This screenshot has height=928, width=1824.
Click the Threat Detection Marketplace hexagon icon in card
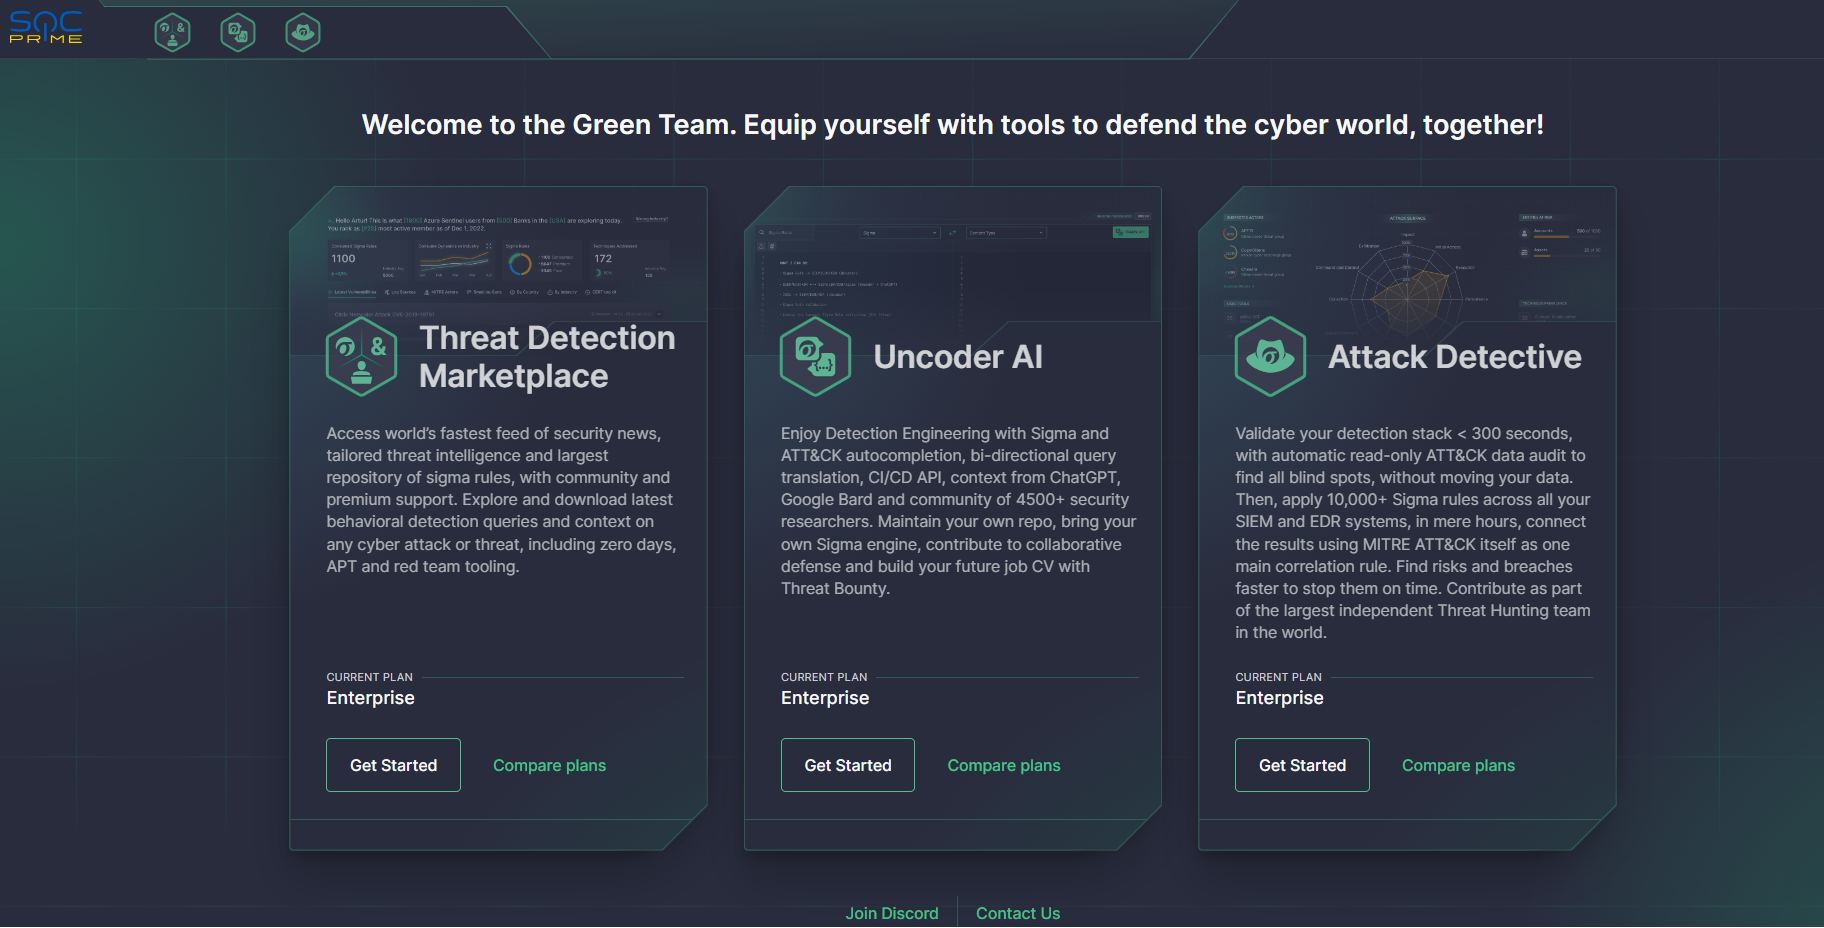pos(362,357)
